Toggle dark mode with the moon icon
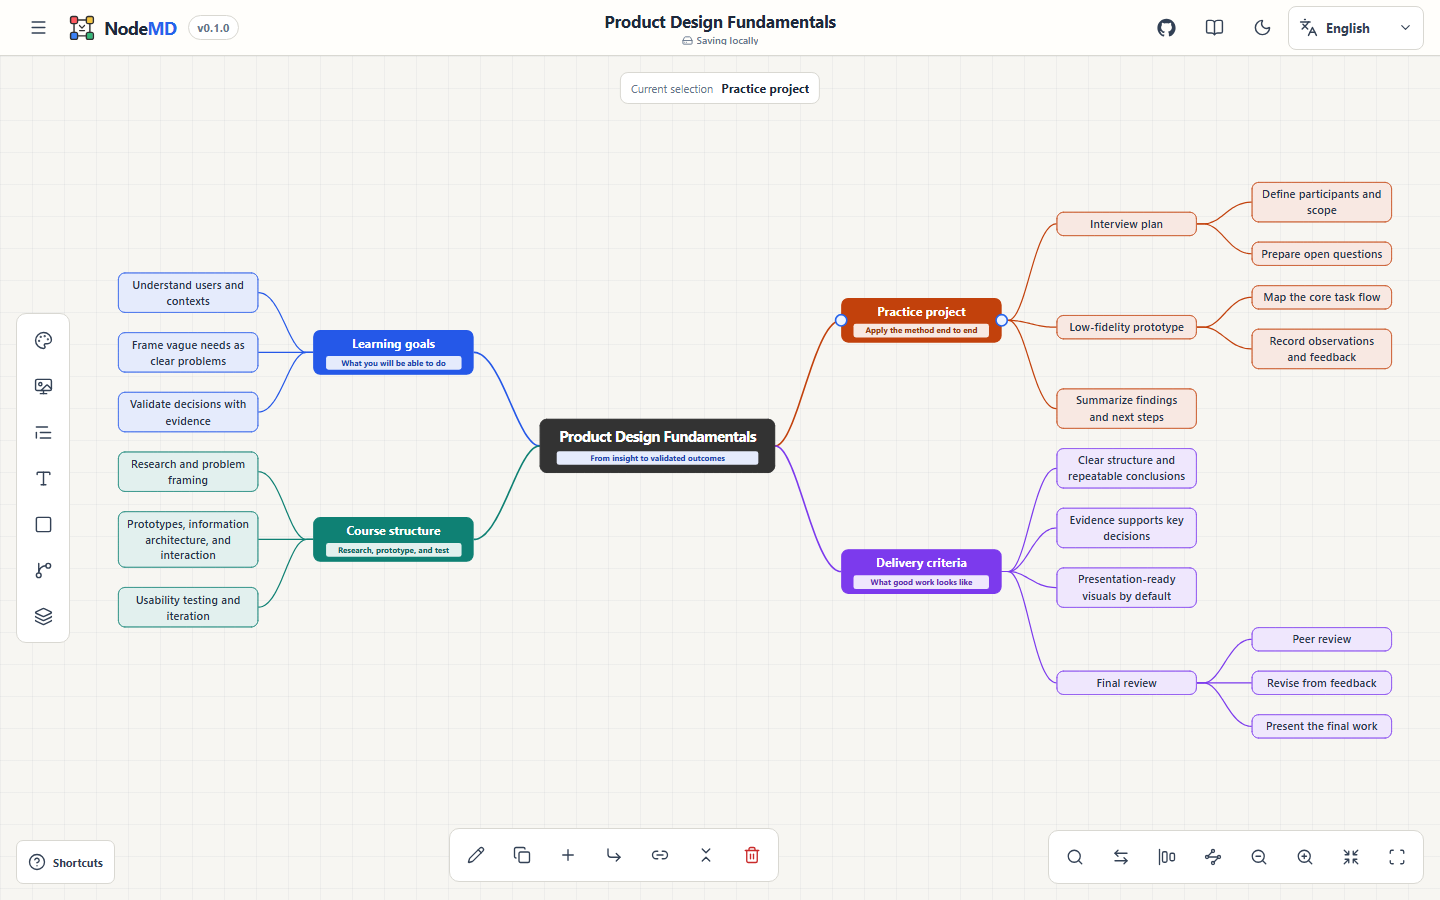The height and width of the screenshot is (900, 1440). coord(1262,28)
